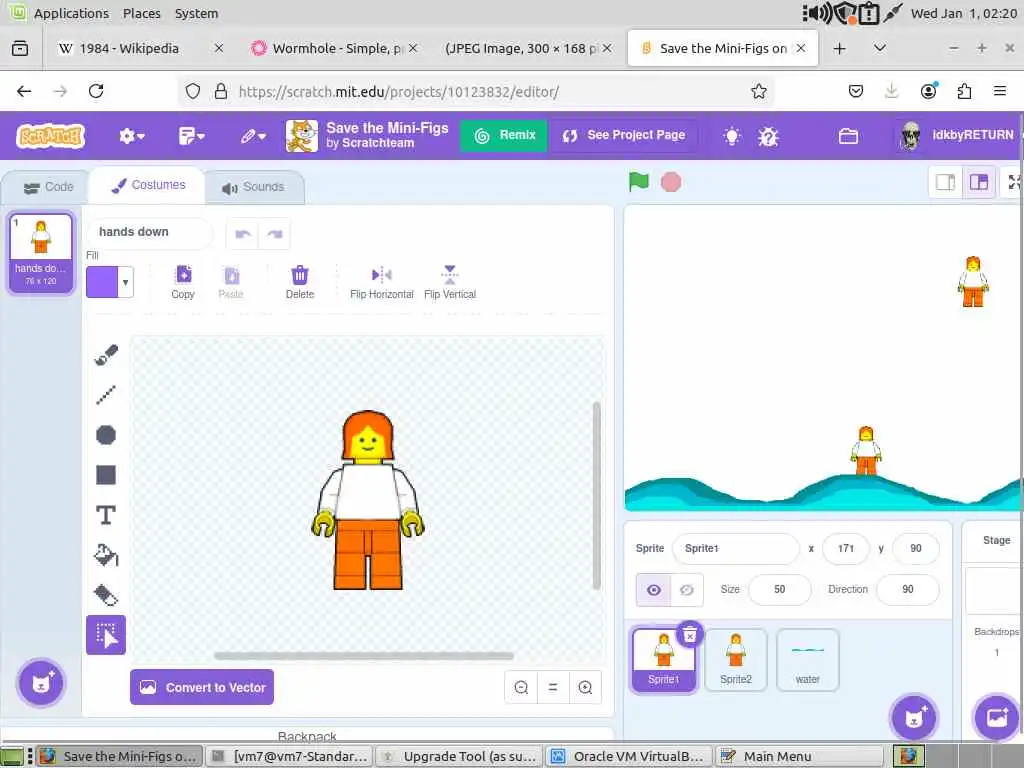Click Convert to Vector button
The image size is (1024, 768).
(x=202, y=687)
